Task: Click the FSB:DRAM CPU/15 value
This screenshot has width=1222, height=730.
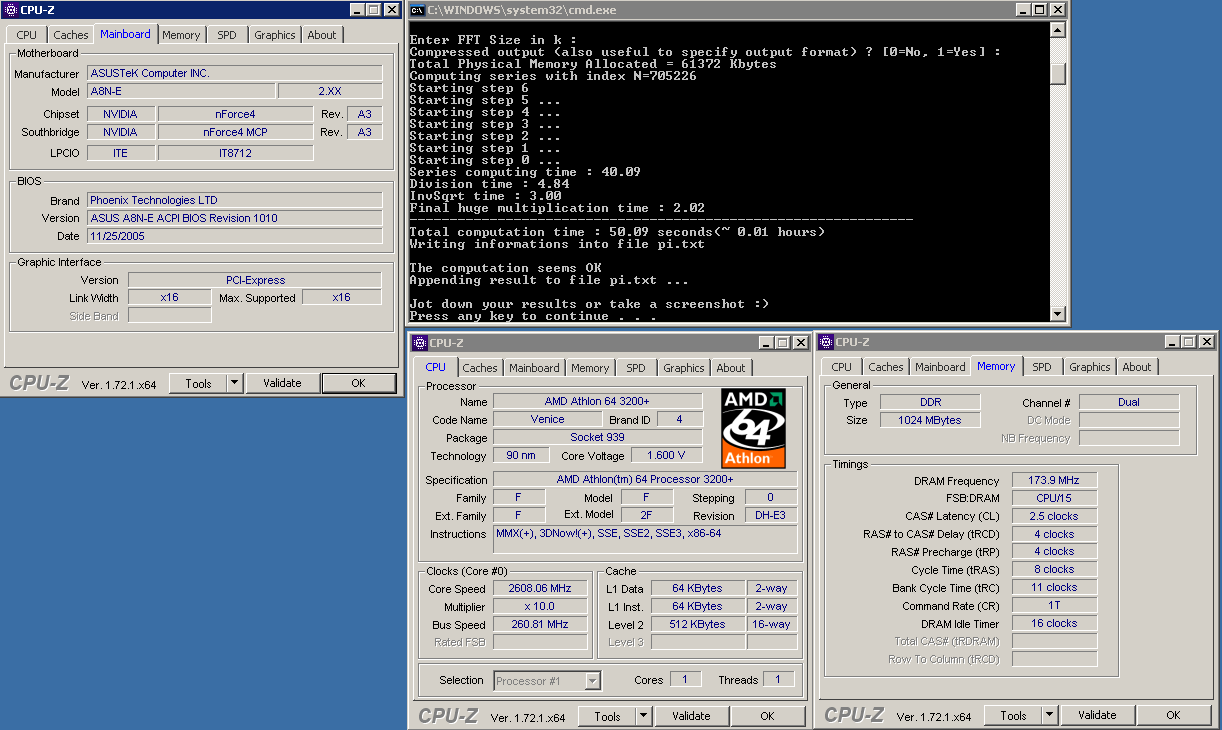Action: point(1054,498)
